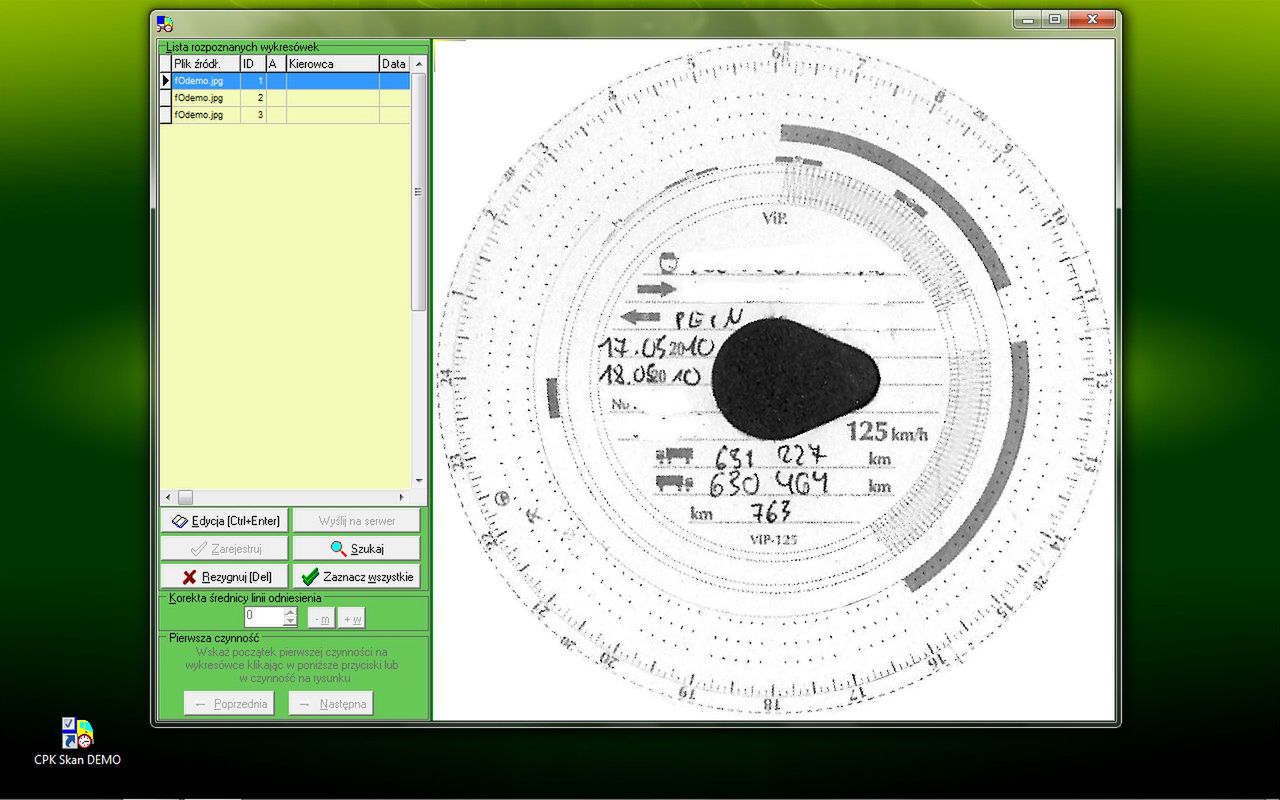Click the Rezygnuj (Del) button
1280x800 pixels.
click(x=224, y=577)
